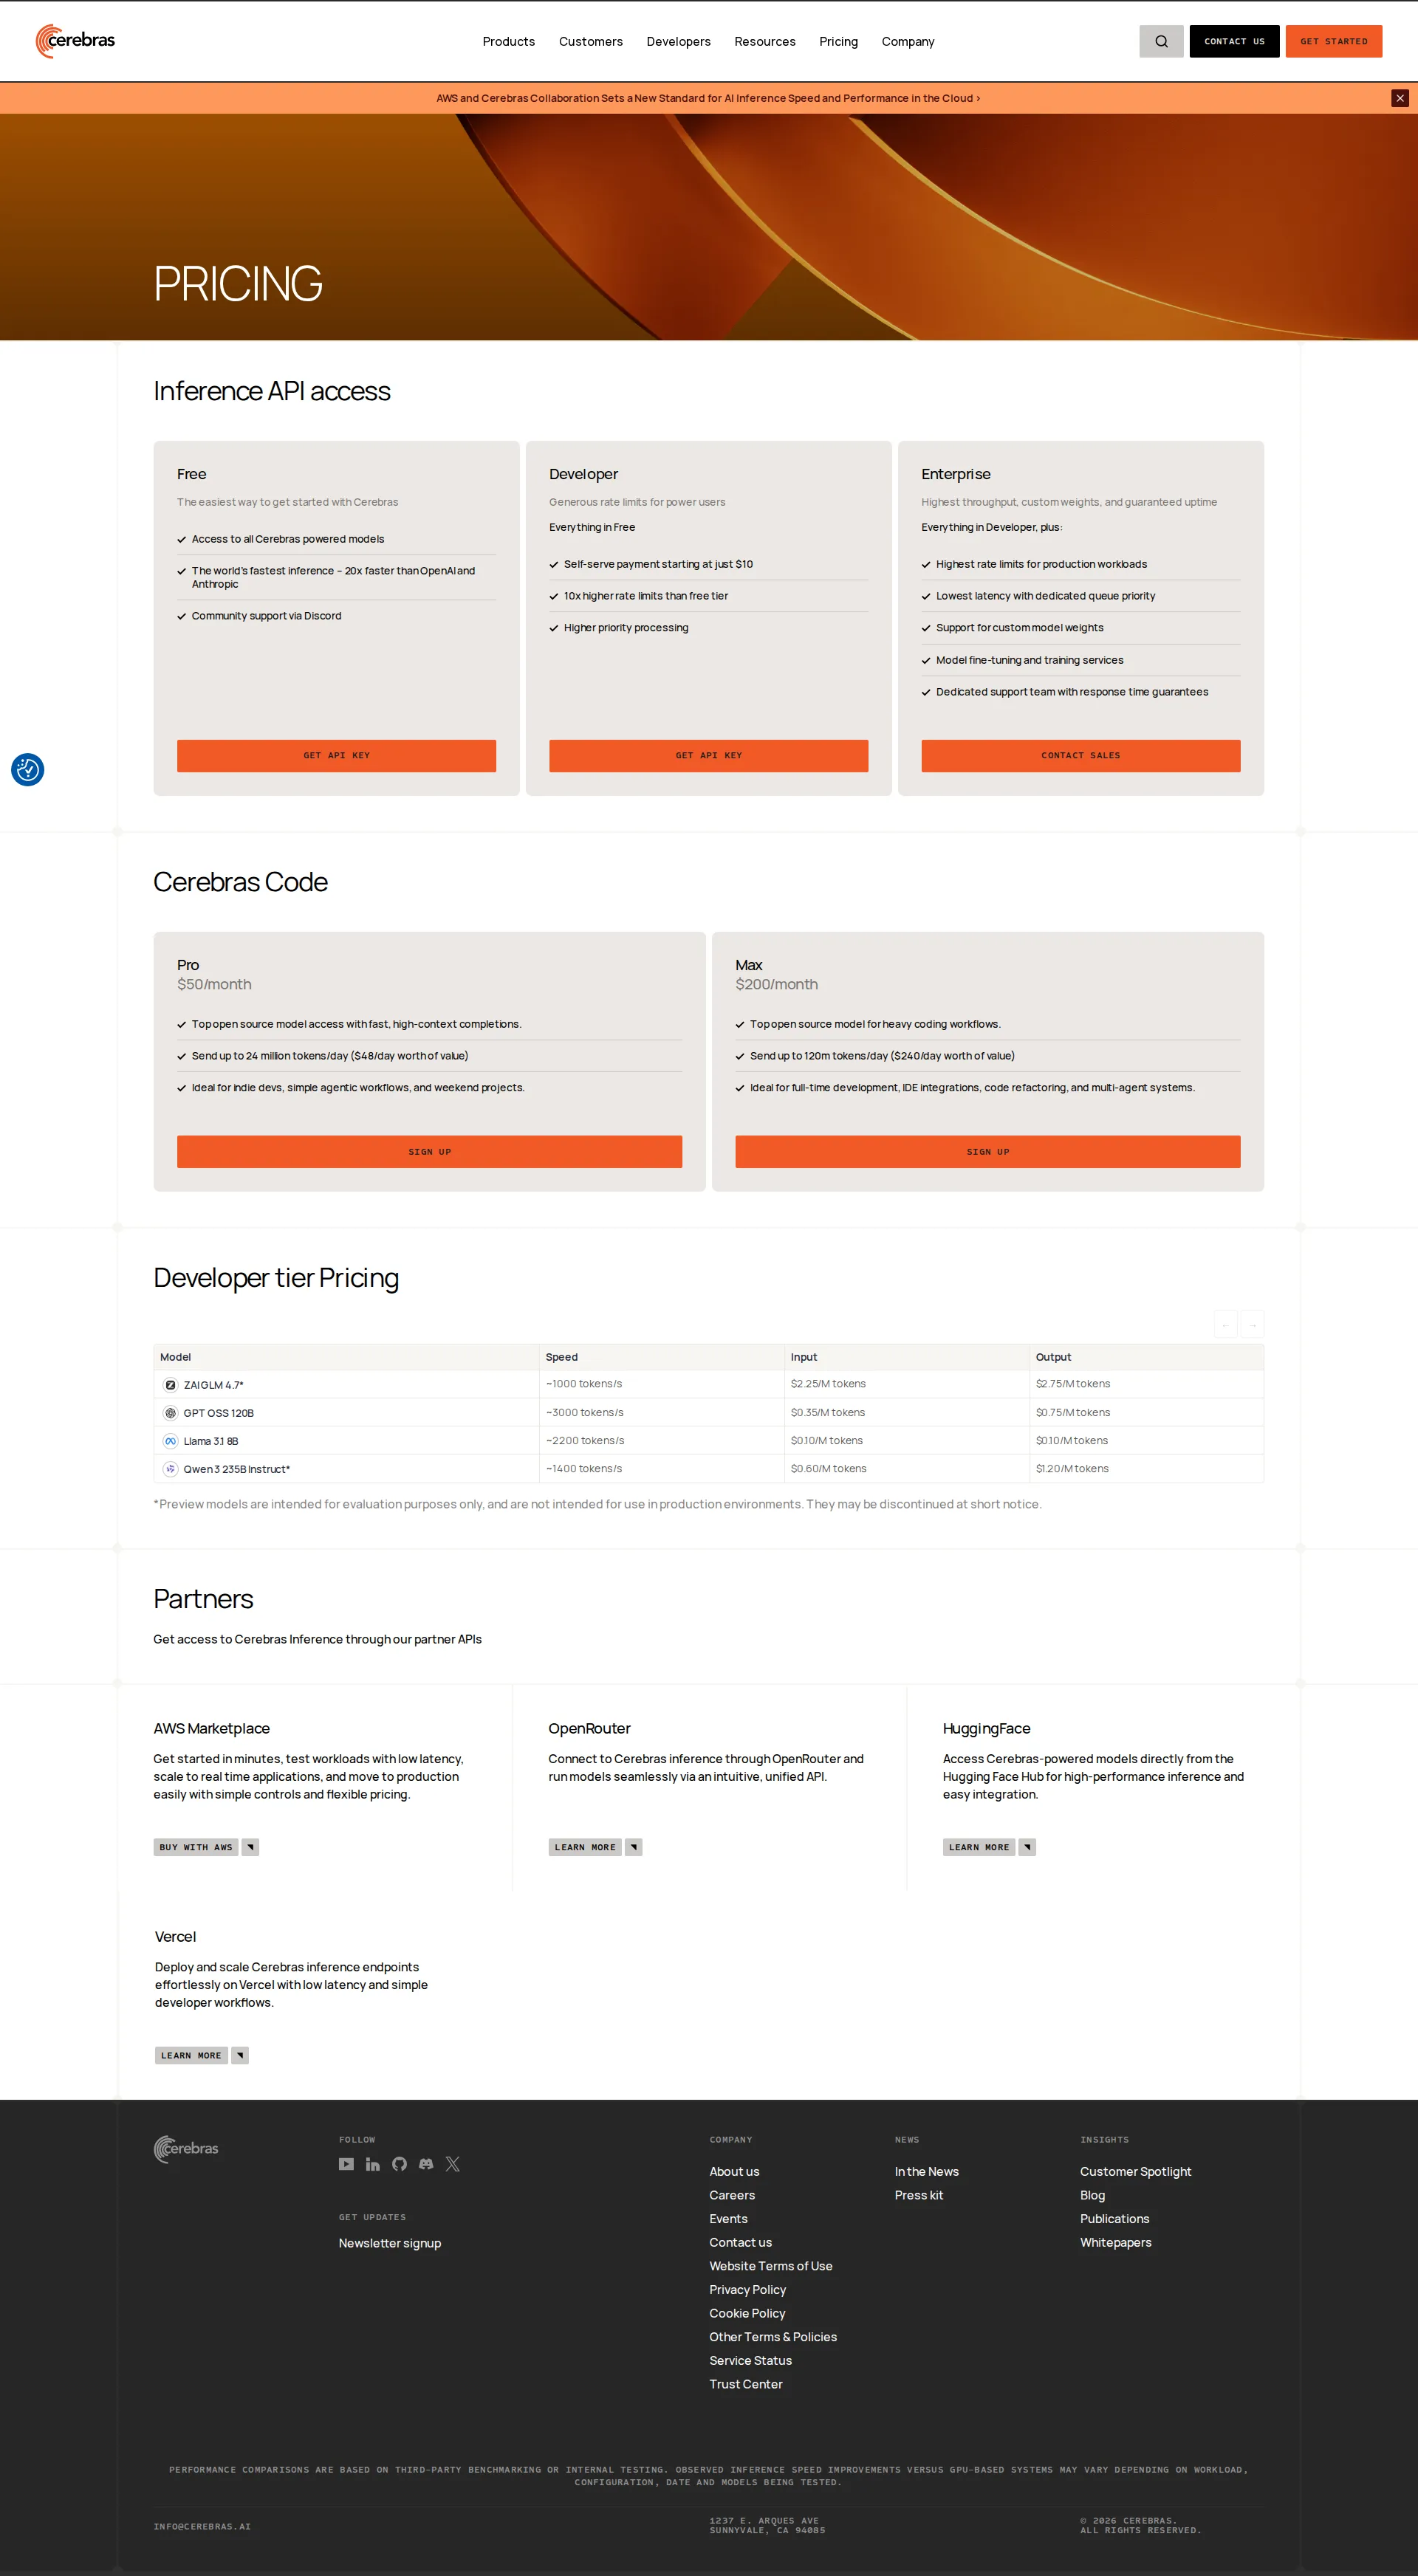This screenshot has height=2576, width=1418.
Task: Click the Meta icon beside Llama 3.1 8B
Action: coord(169,1440)
